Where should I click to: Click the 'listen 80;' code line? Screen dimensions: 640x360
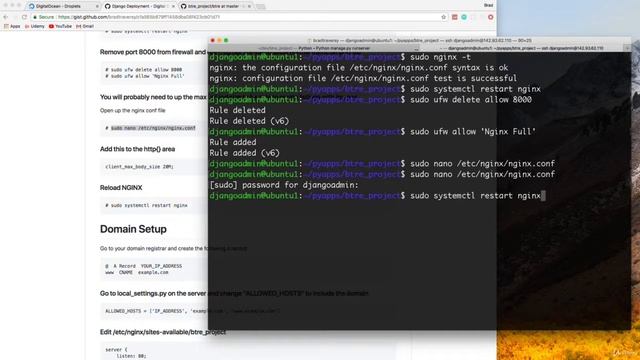tap(131, 356)
